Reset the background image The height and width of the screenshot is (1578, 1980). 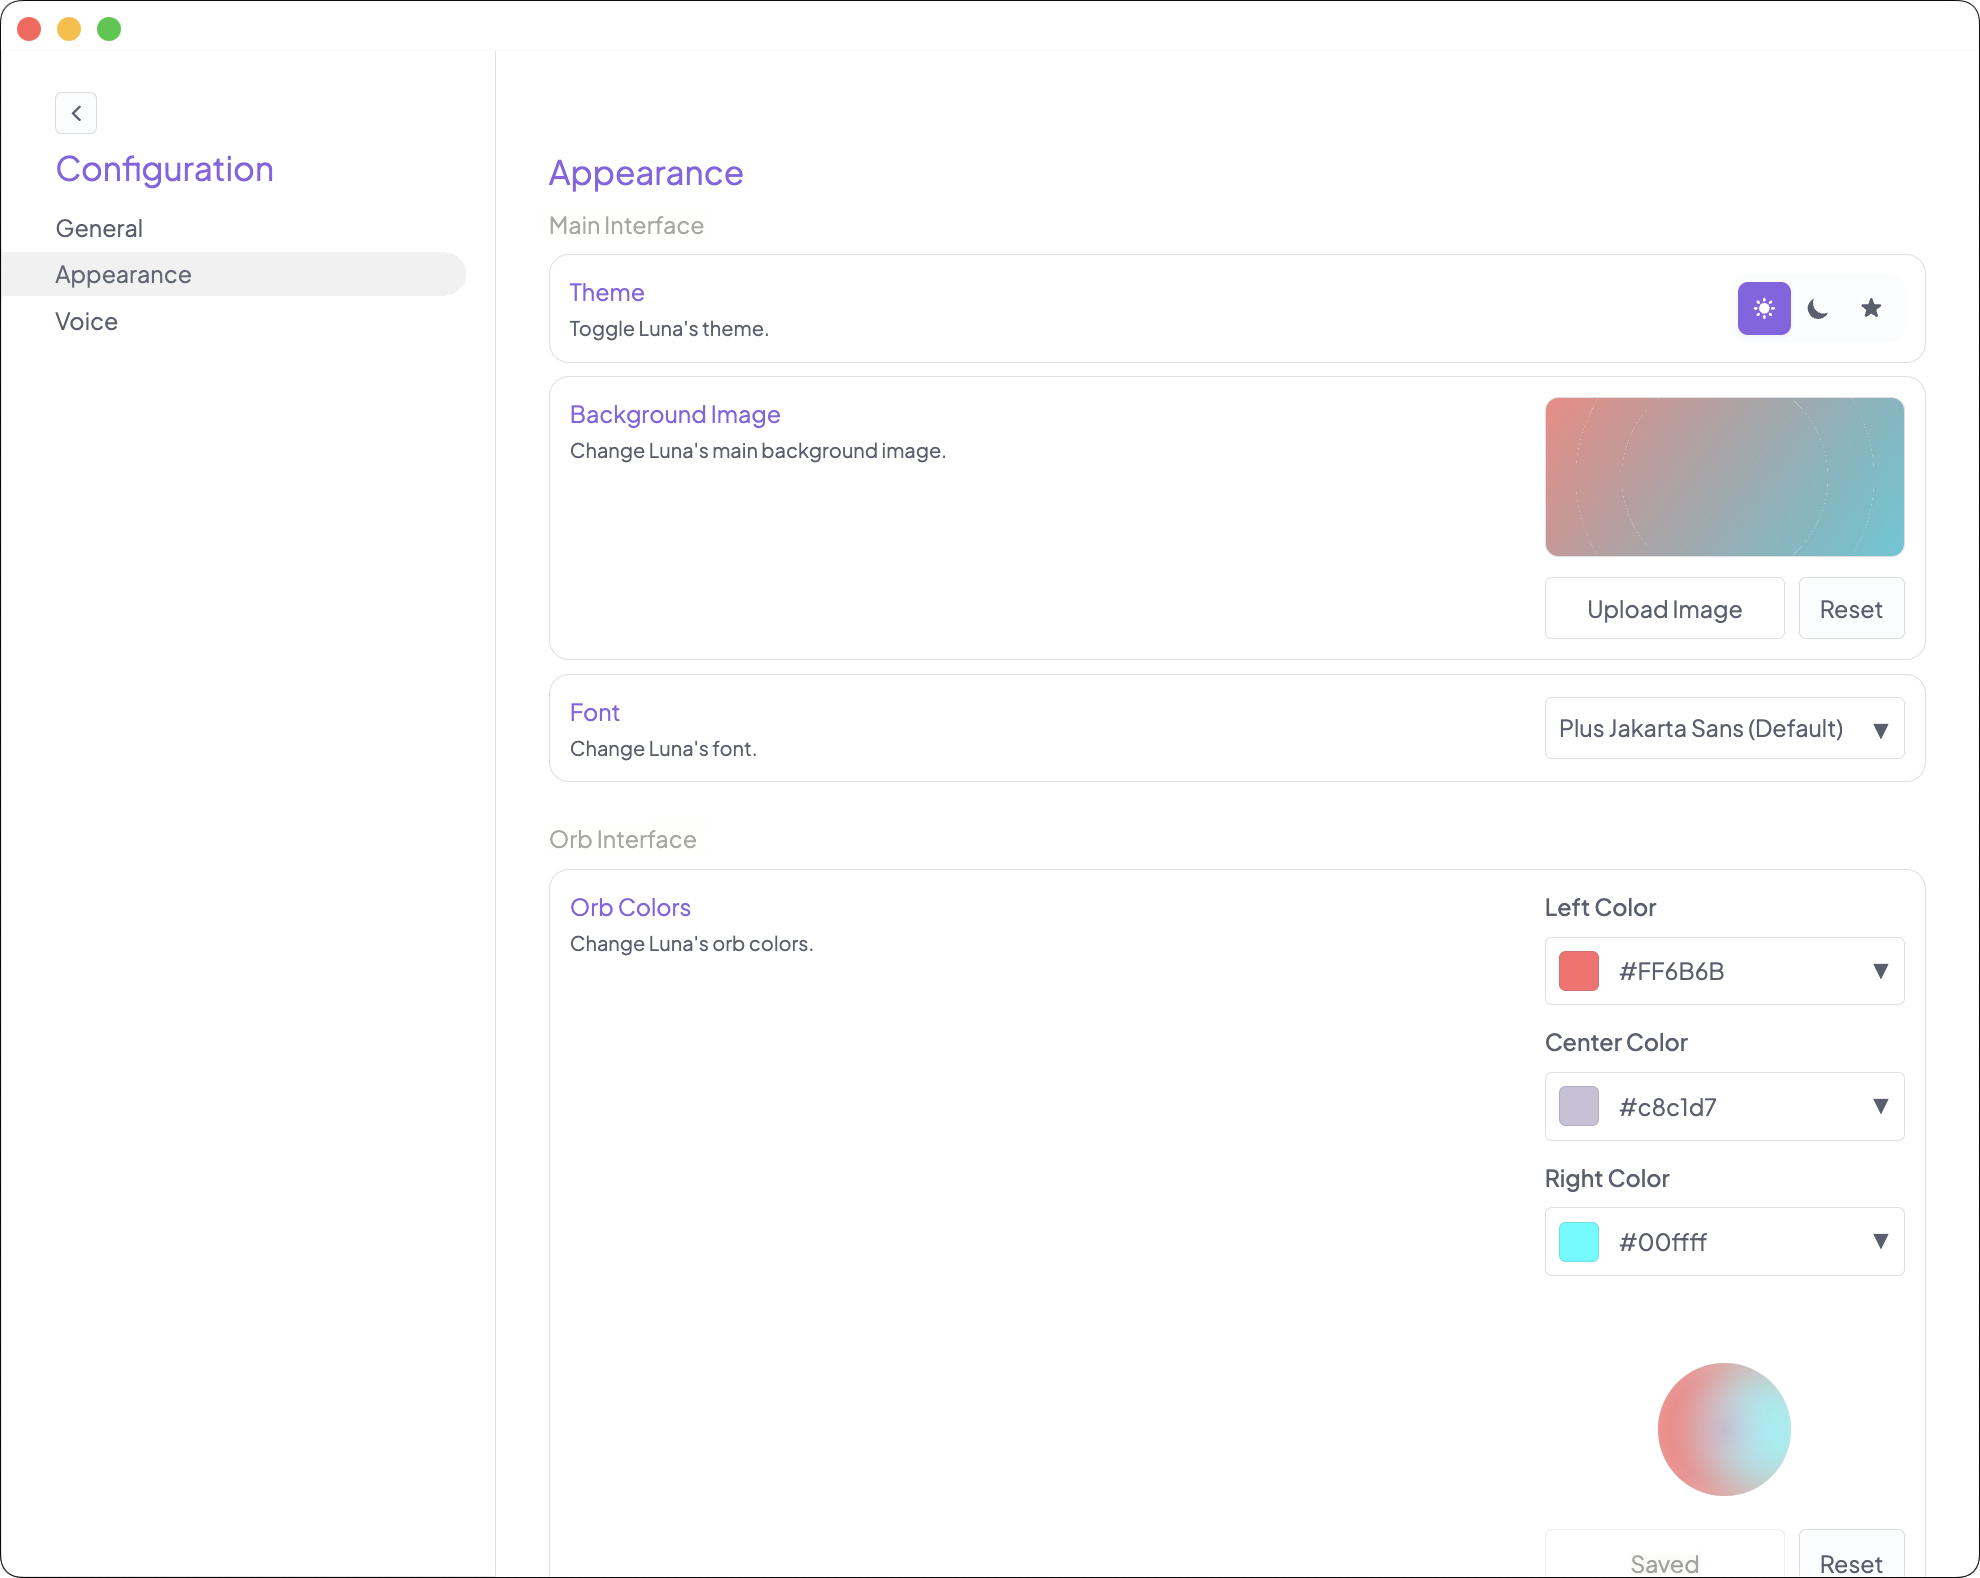coord(1850,608)
